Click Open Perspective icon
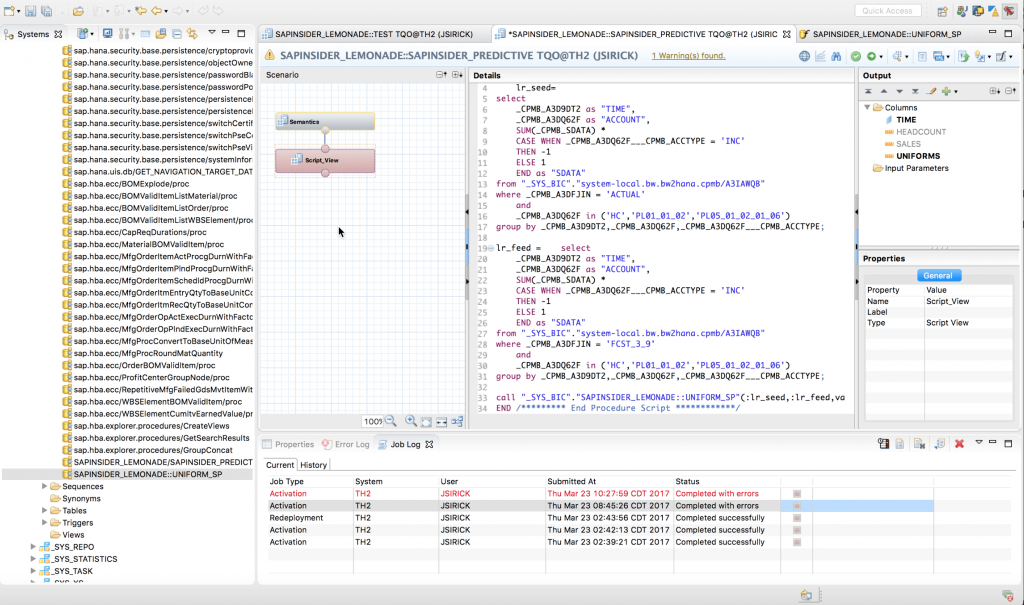Viewport: 1024px width, 605px height. coord(942,11)
